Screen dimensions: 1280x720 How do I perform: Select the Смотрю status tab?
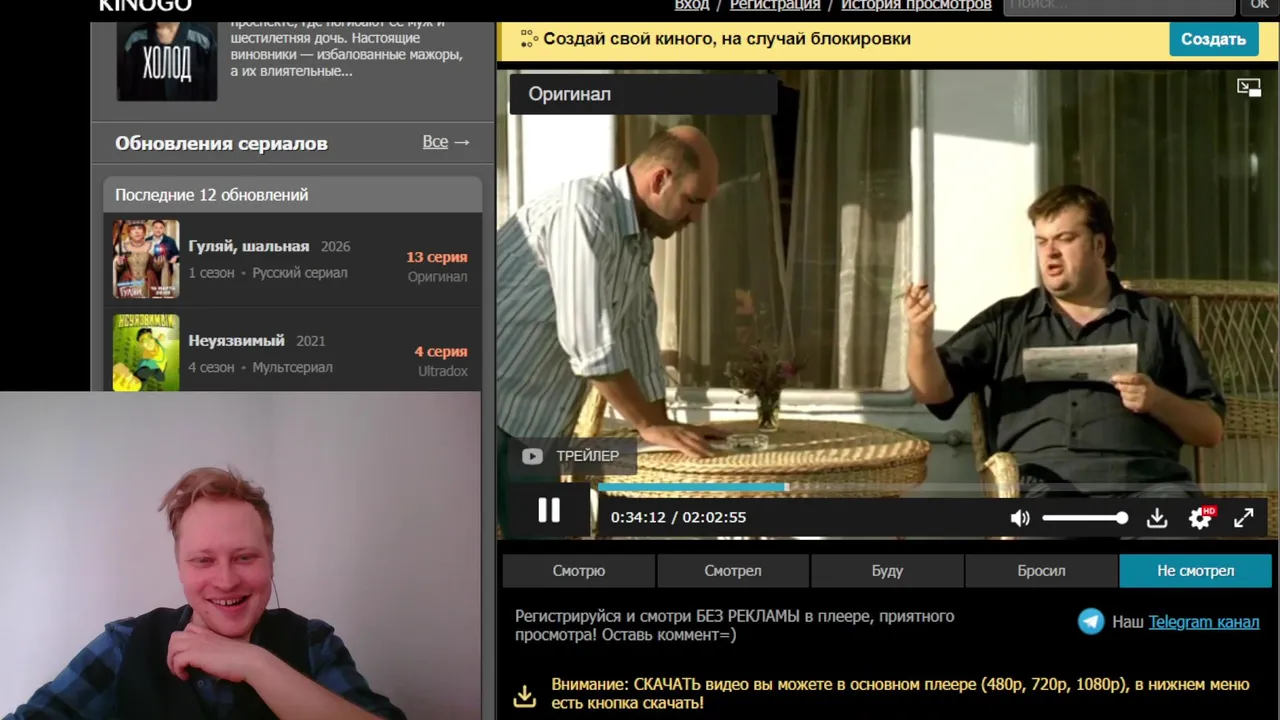(579, 571)
